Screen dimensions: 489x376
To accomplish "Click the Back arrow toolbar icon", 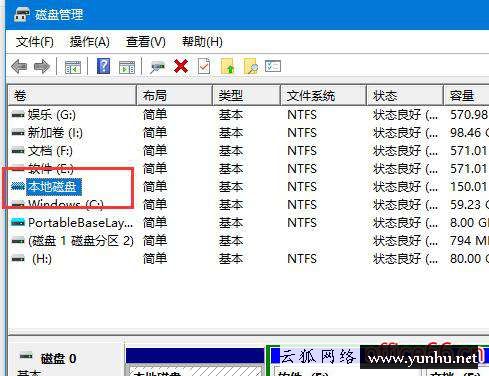I will click(19, 66).
